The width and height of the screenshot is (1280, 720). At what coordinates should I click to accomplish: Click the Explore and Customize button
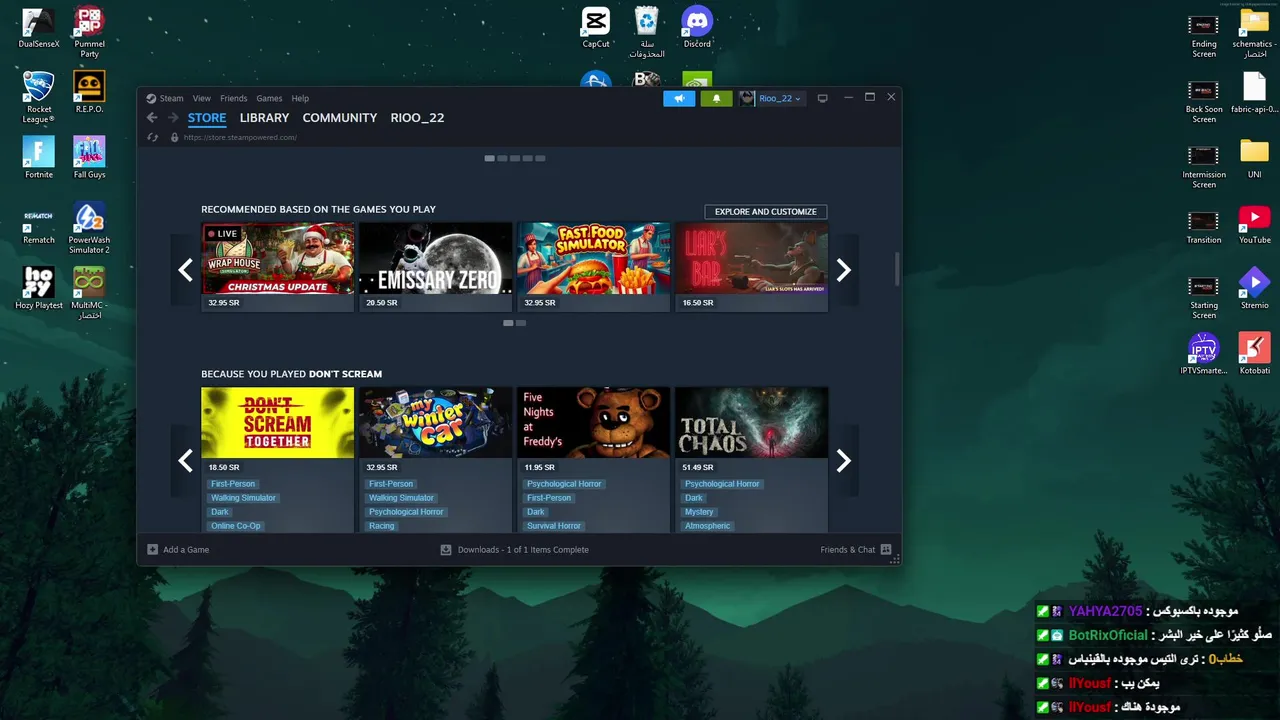coord(766,212)
